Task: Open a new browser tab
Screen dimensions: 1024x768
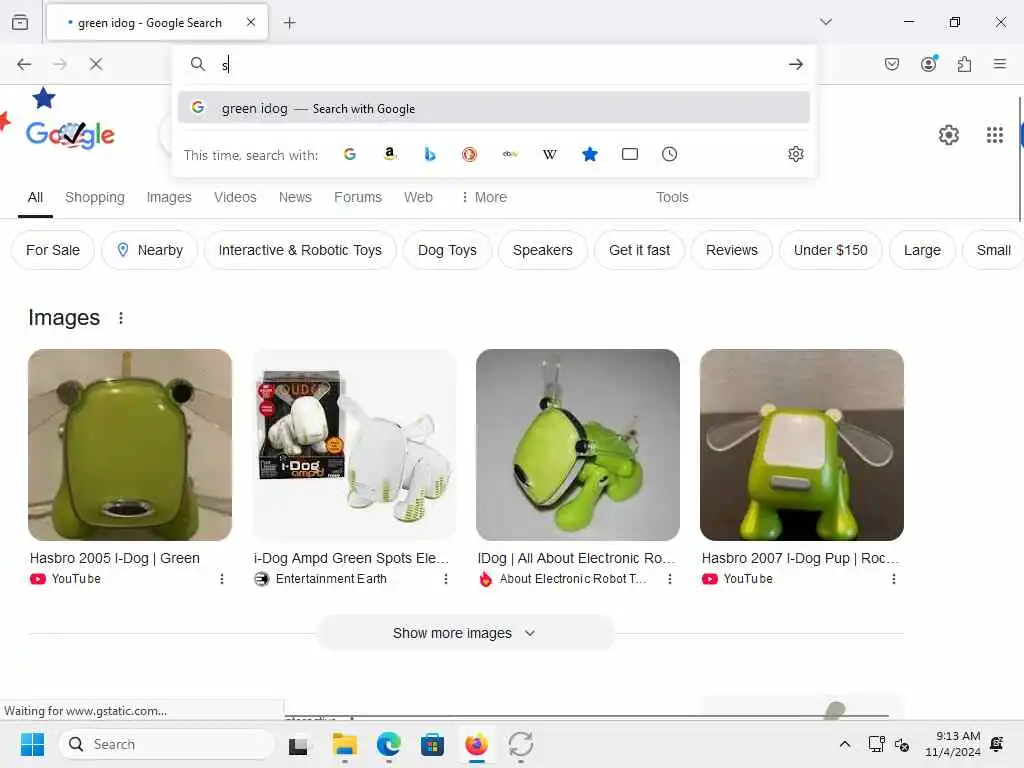Action: click(x=289, y=23)
